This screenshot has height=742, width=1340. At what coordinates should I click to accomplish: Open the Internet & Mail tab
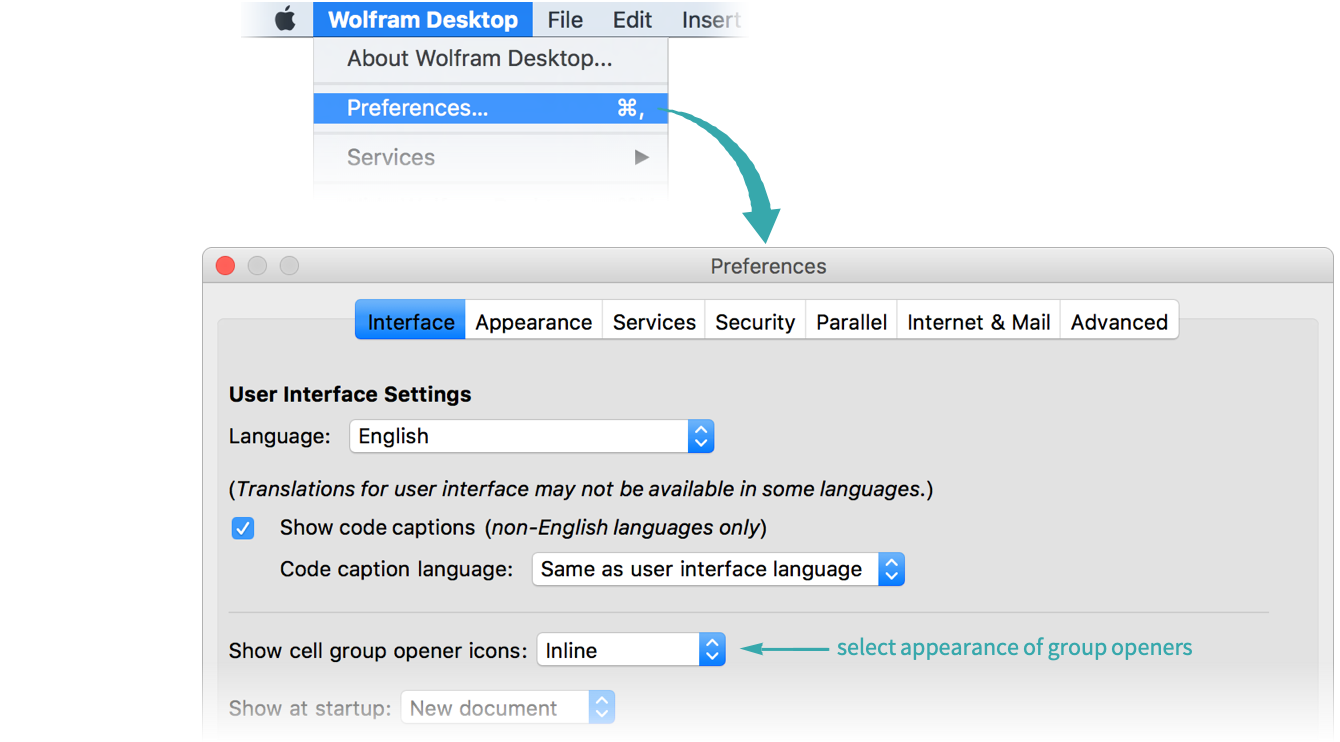[x=978, y=322]
